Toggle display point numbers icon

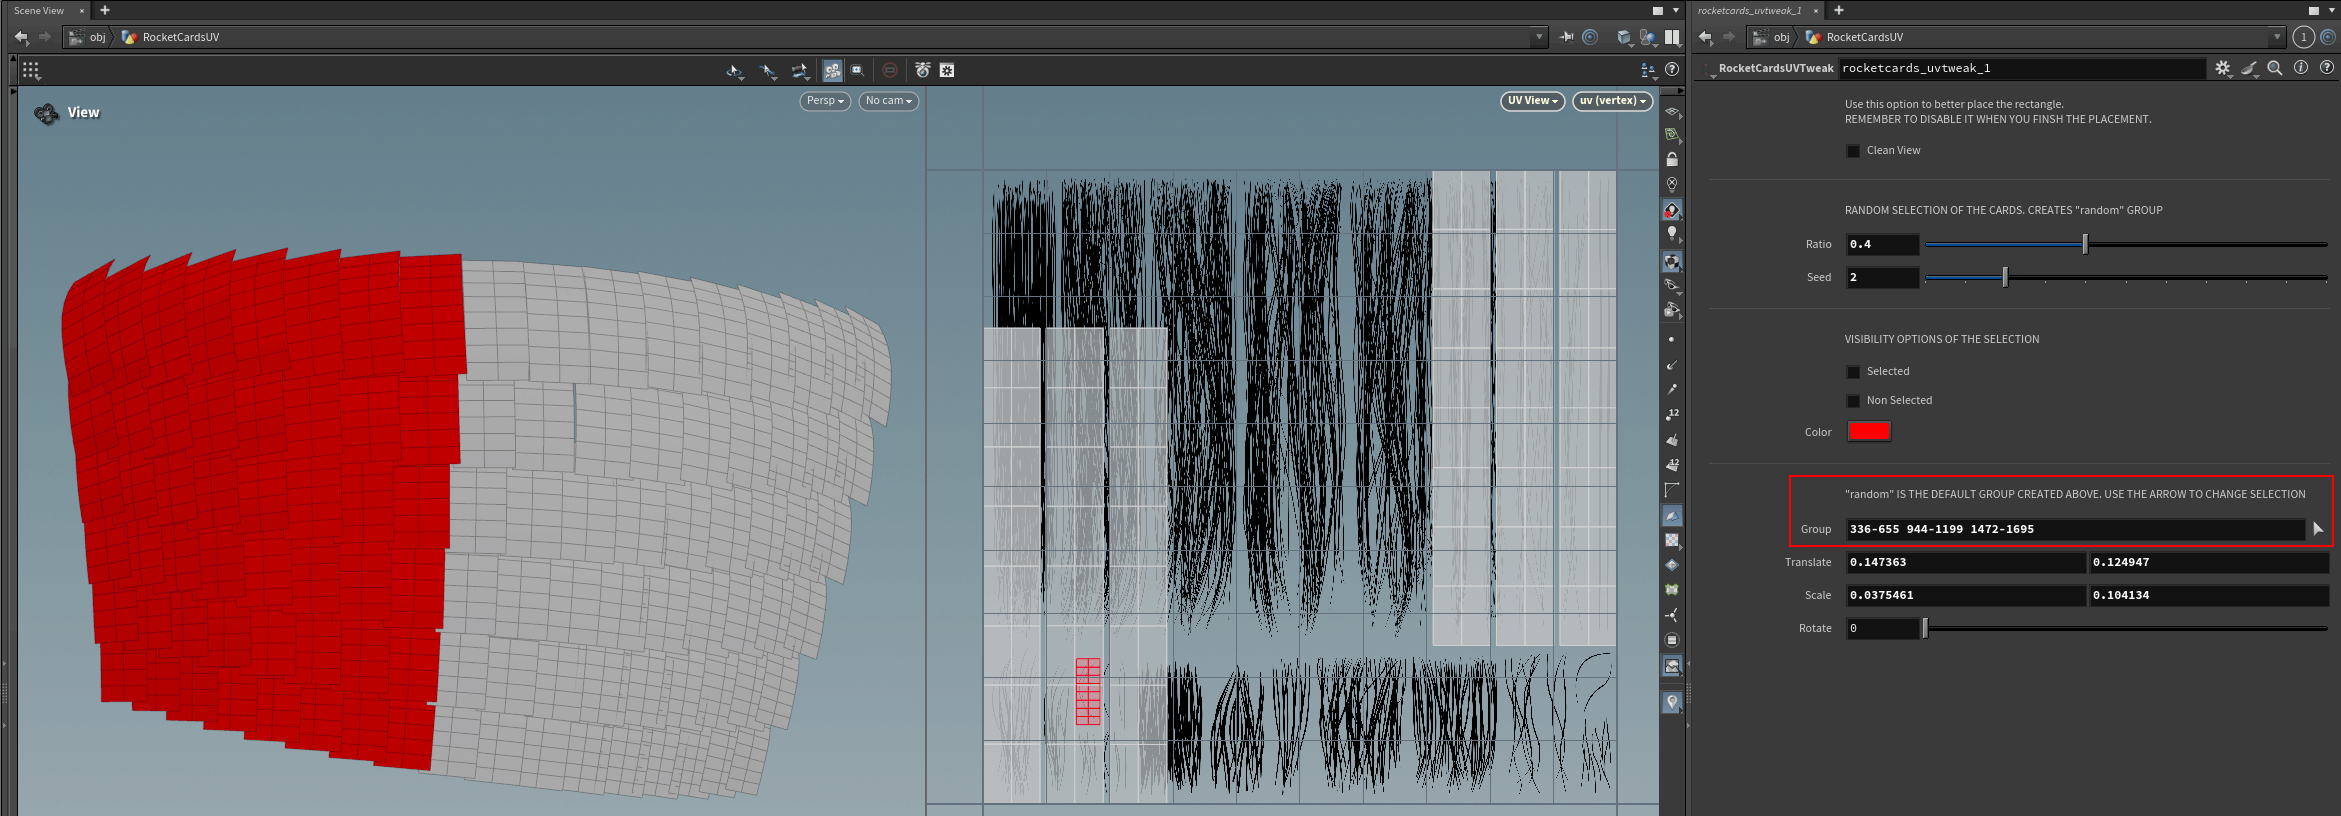[x=1672, y=414]
